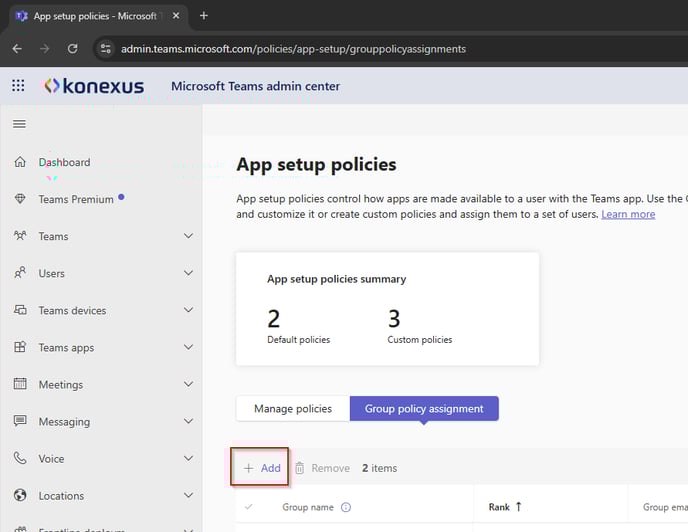Screen dimensions: 688x532
Task: Open Teams Premium in sidebar
Action: pos(76,199)
